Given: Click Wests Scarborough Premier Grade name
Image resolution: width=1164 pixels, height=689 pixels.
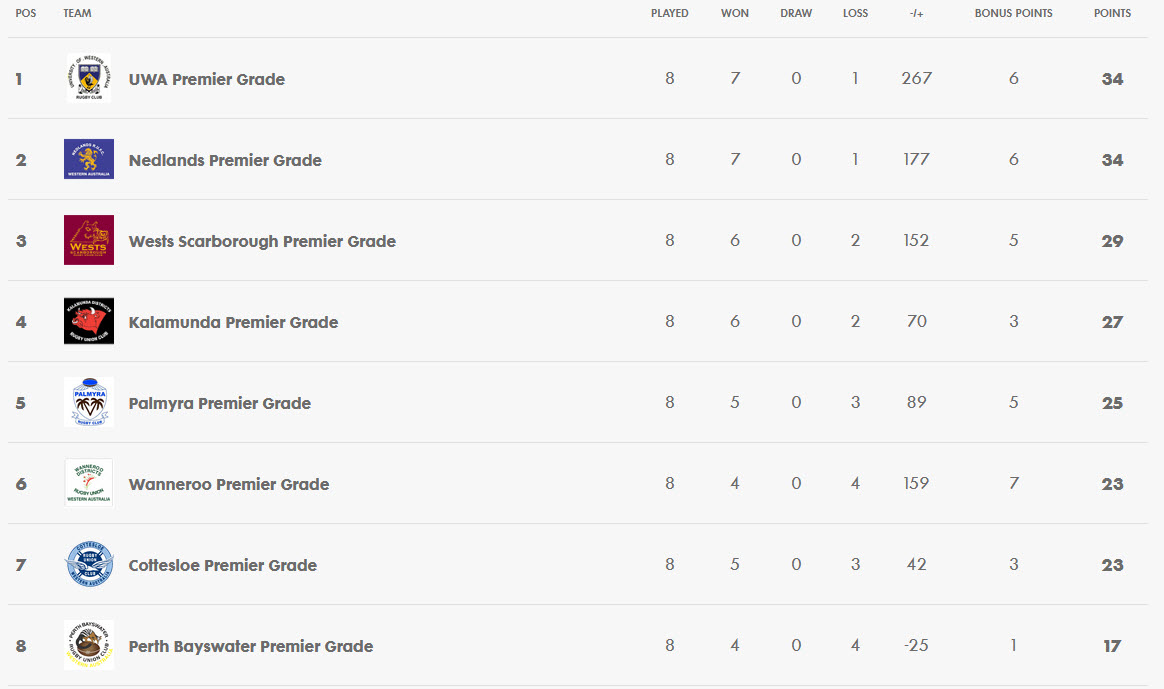Looking at the screenshot, I should 262,241.
